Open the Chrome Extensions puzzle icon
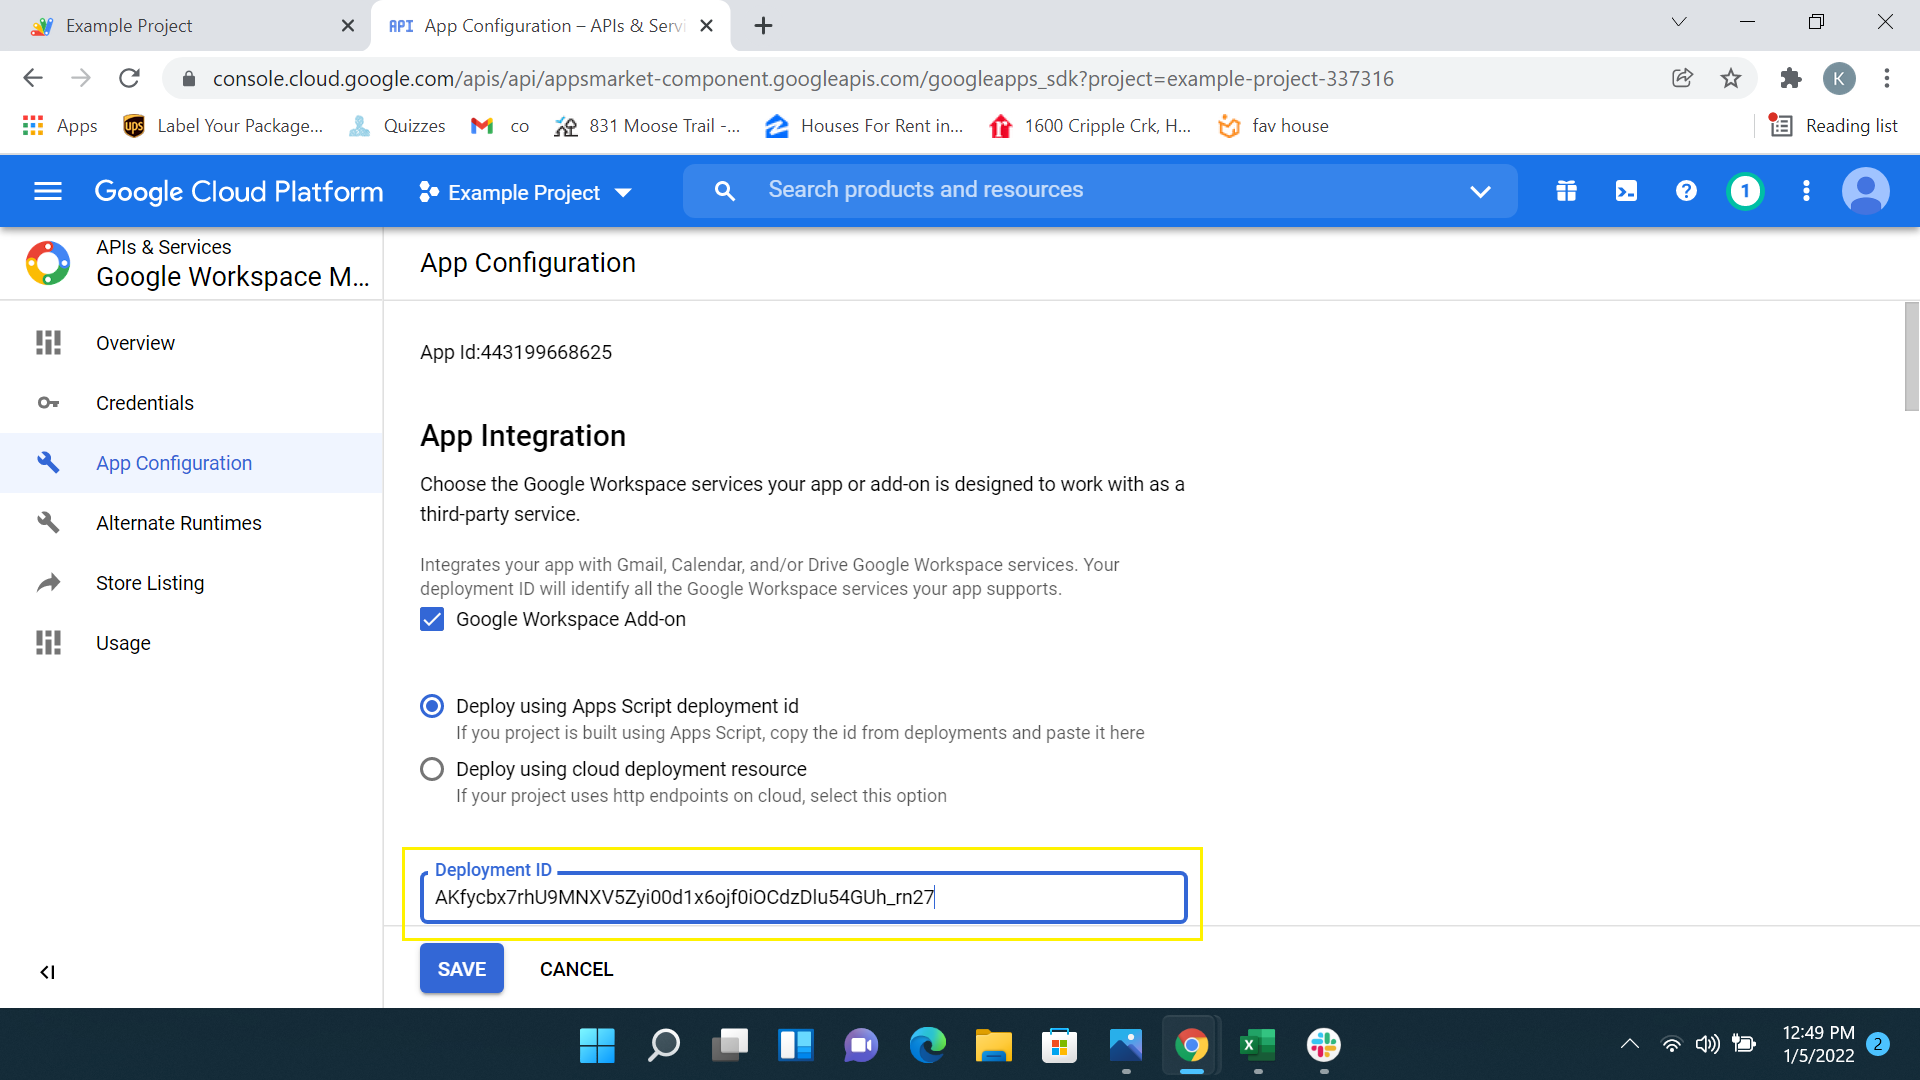Screen dimensions: 1920x1080 (x=1791, y=78)
